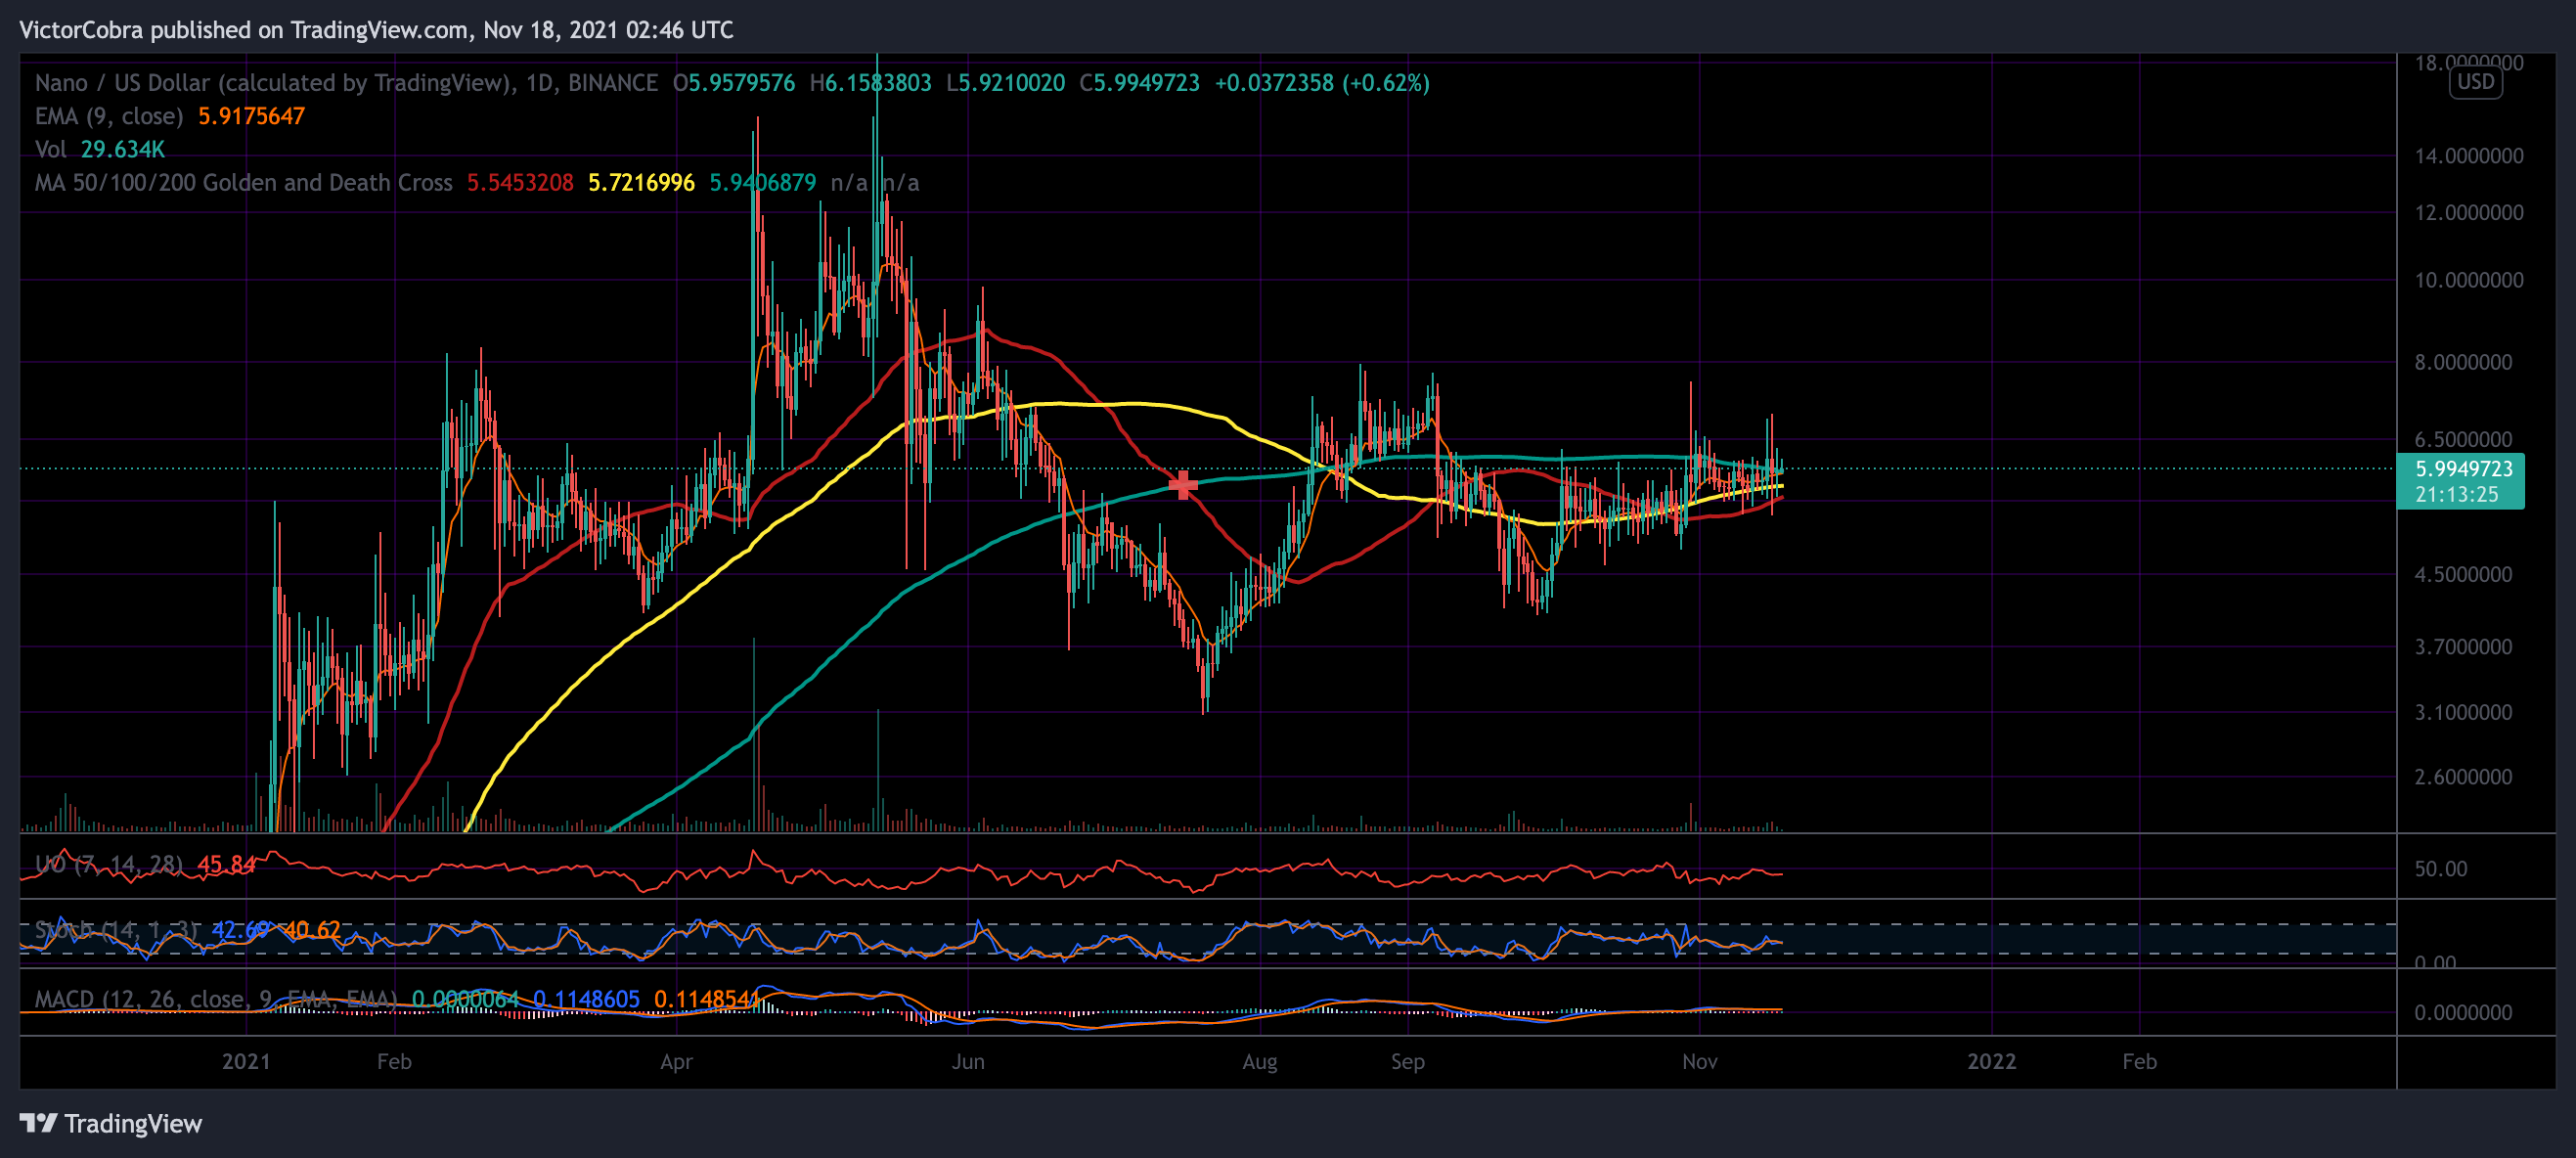Click the MACD 0.0000000 scale label
This screenshot has height=1158, width=2576.
2462,1012
